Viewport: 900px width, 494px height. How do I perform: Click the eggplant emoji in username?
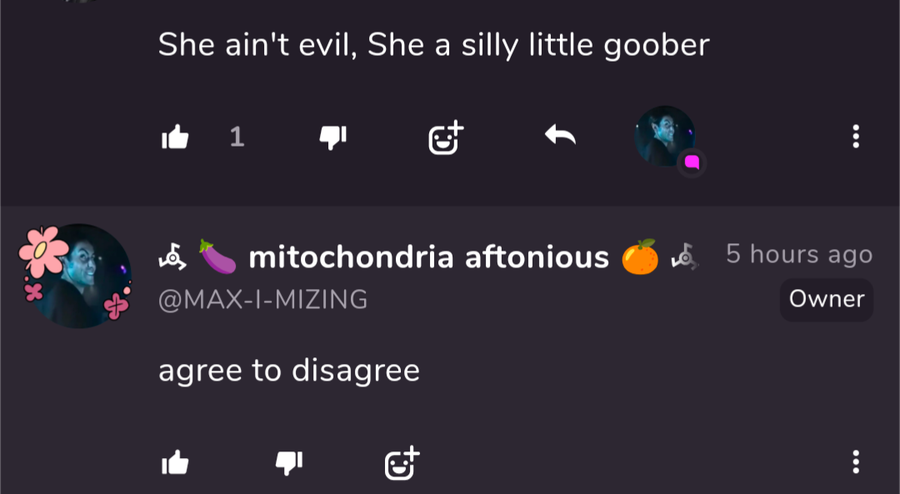(x=218, y=256)
